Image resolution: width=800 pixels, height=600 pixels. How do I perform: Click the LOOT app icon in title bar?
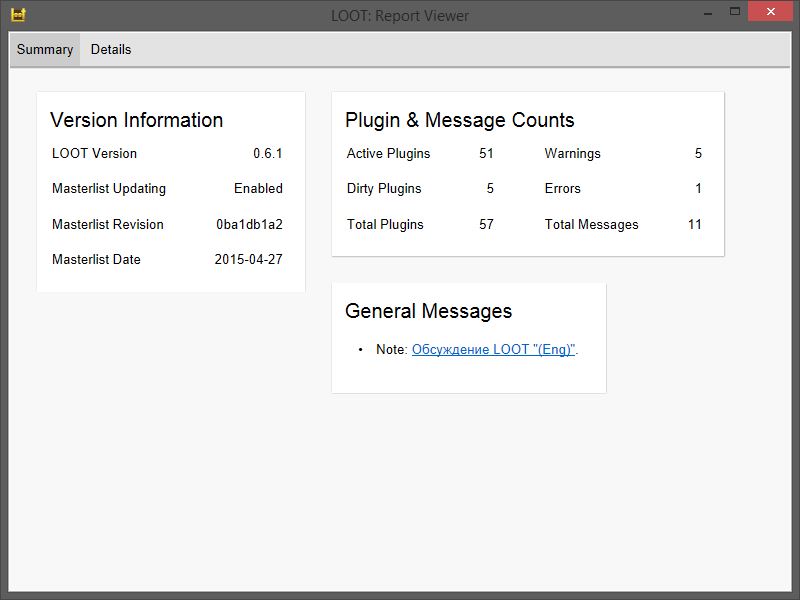coord(18,15)
